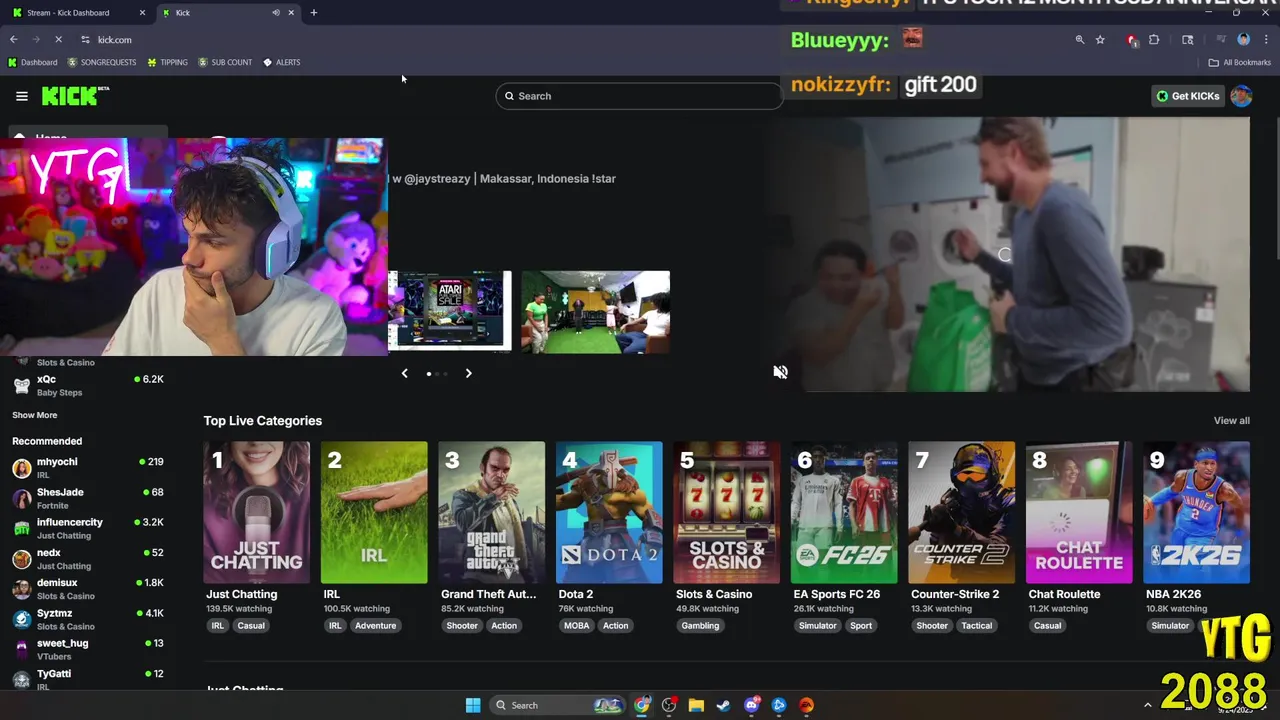Click the MOBA tag under Dota 2

[577, 626]
